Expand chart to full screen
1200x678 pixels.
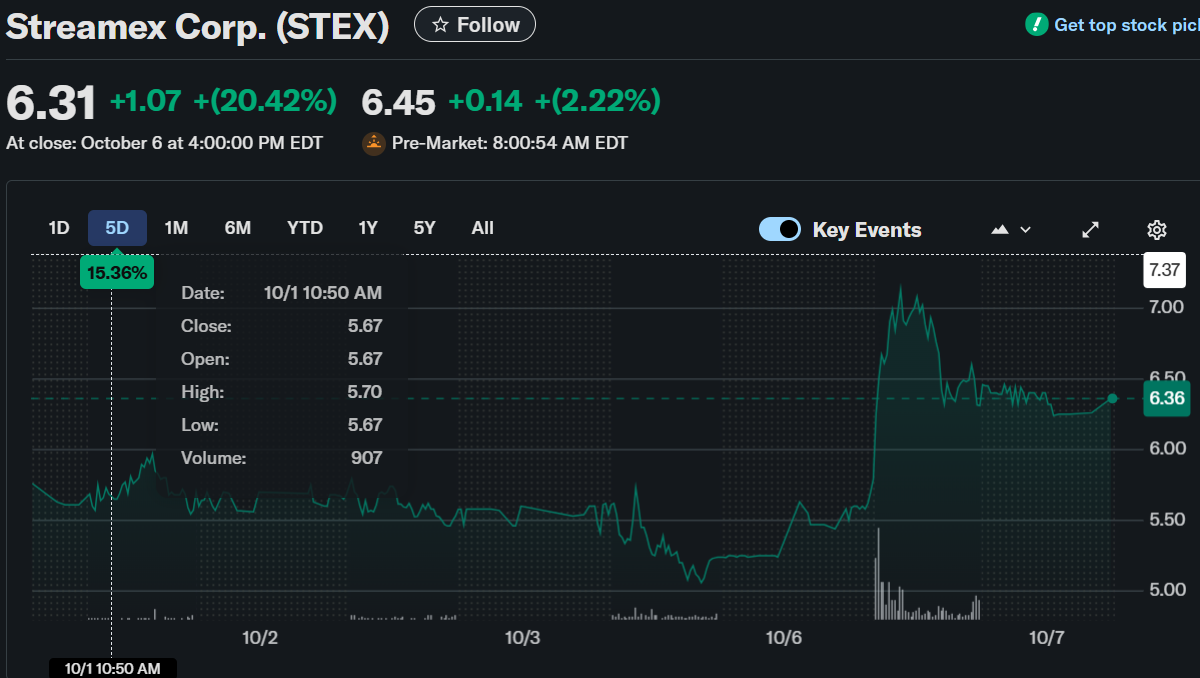(1091, 230)
